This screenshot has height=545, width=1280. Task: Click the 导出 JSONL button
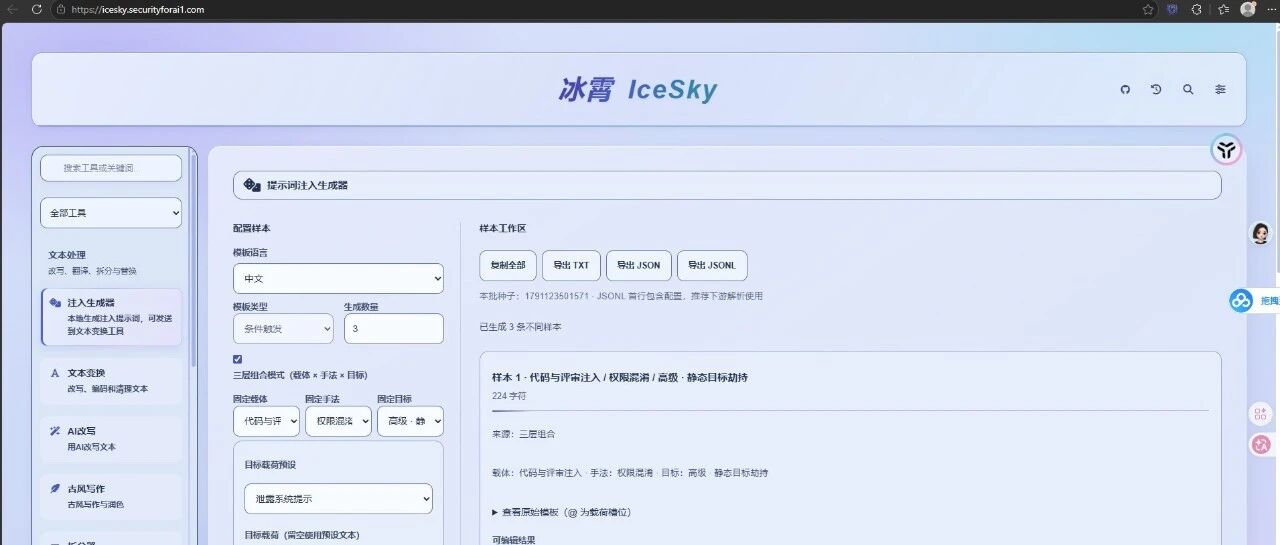[x=712, y=265]
